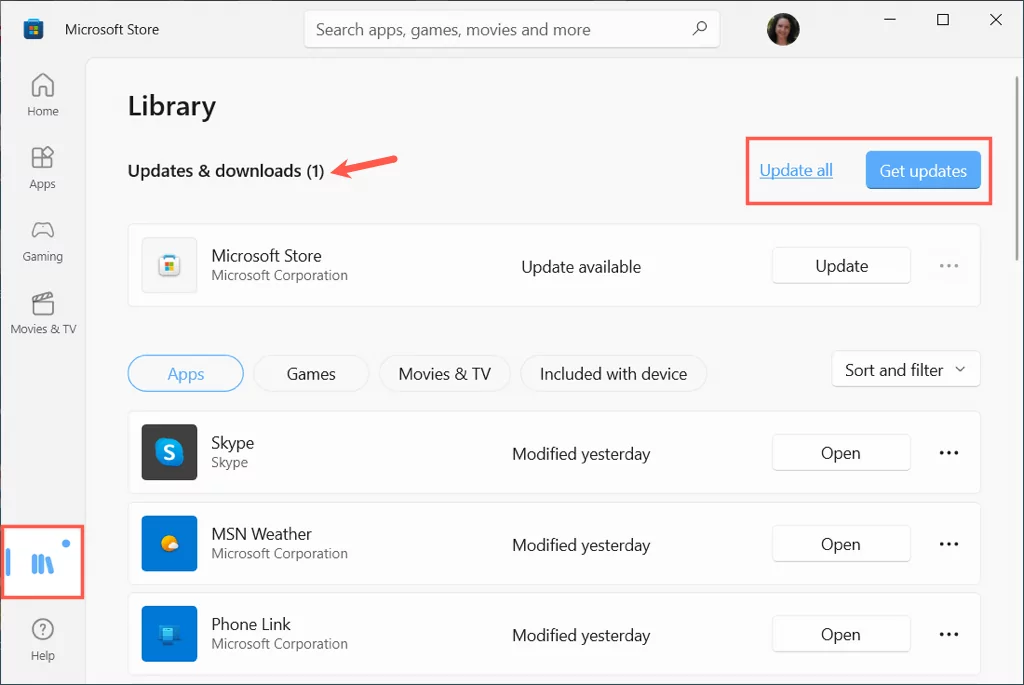The image size is (1024, 685).
Task: Click the Phone Link app icon
Action: [x=169, y=633]
